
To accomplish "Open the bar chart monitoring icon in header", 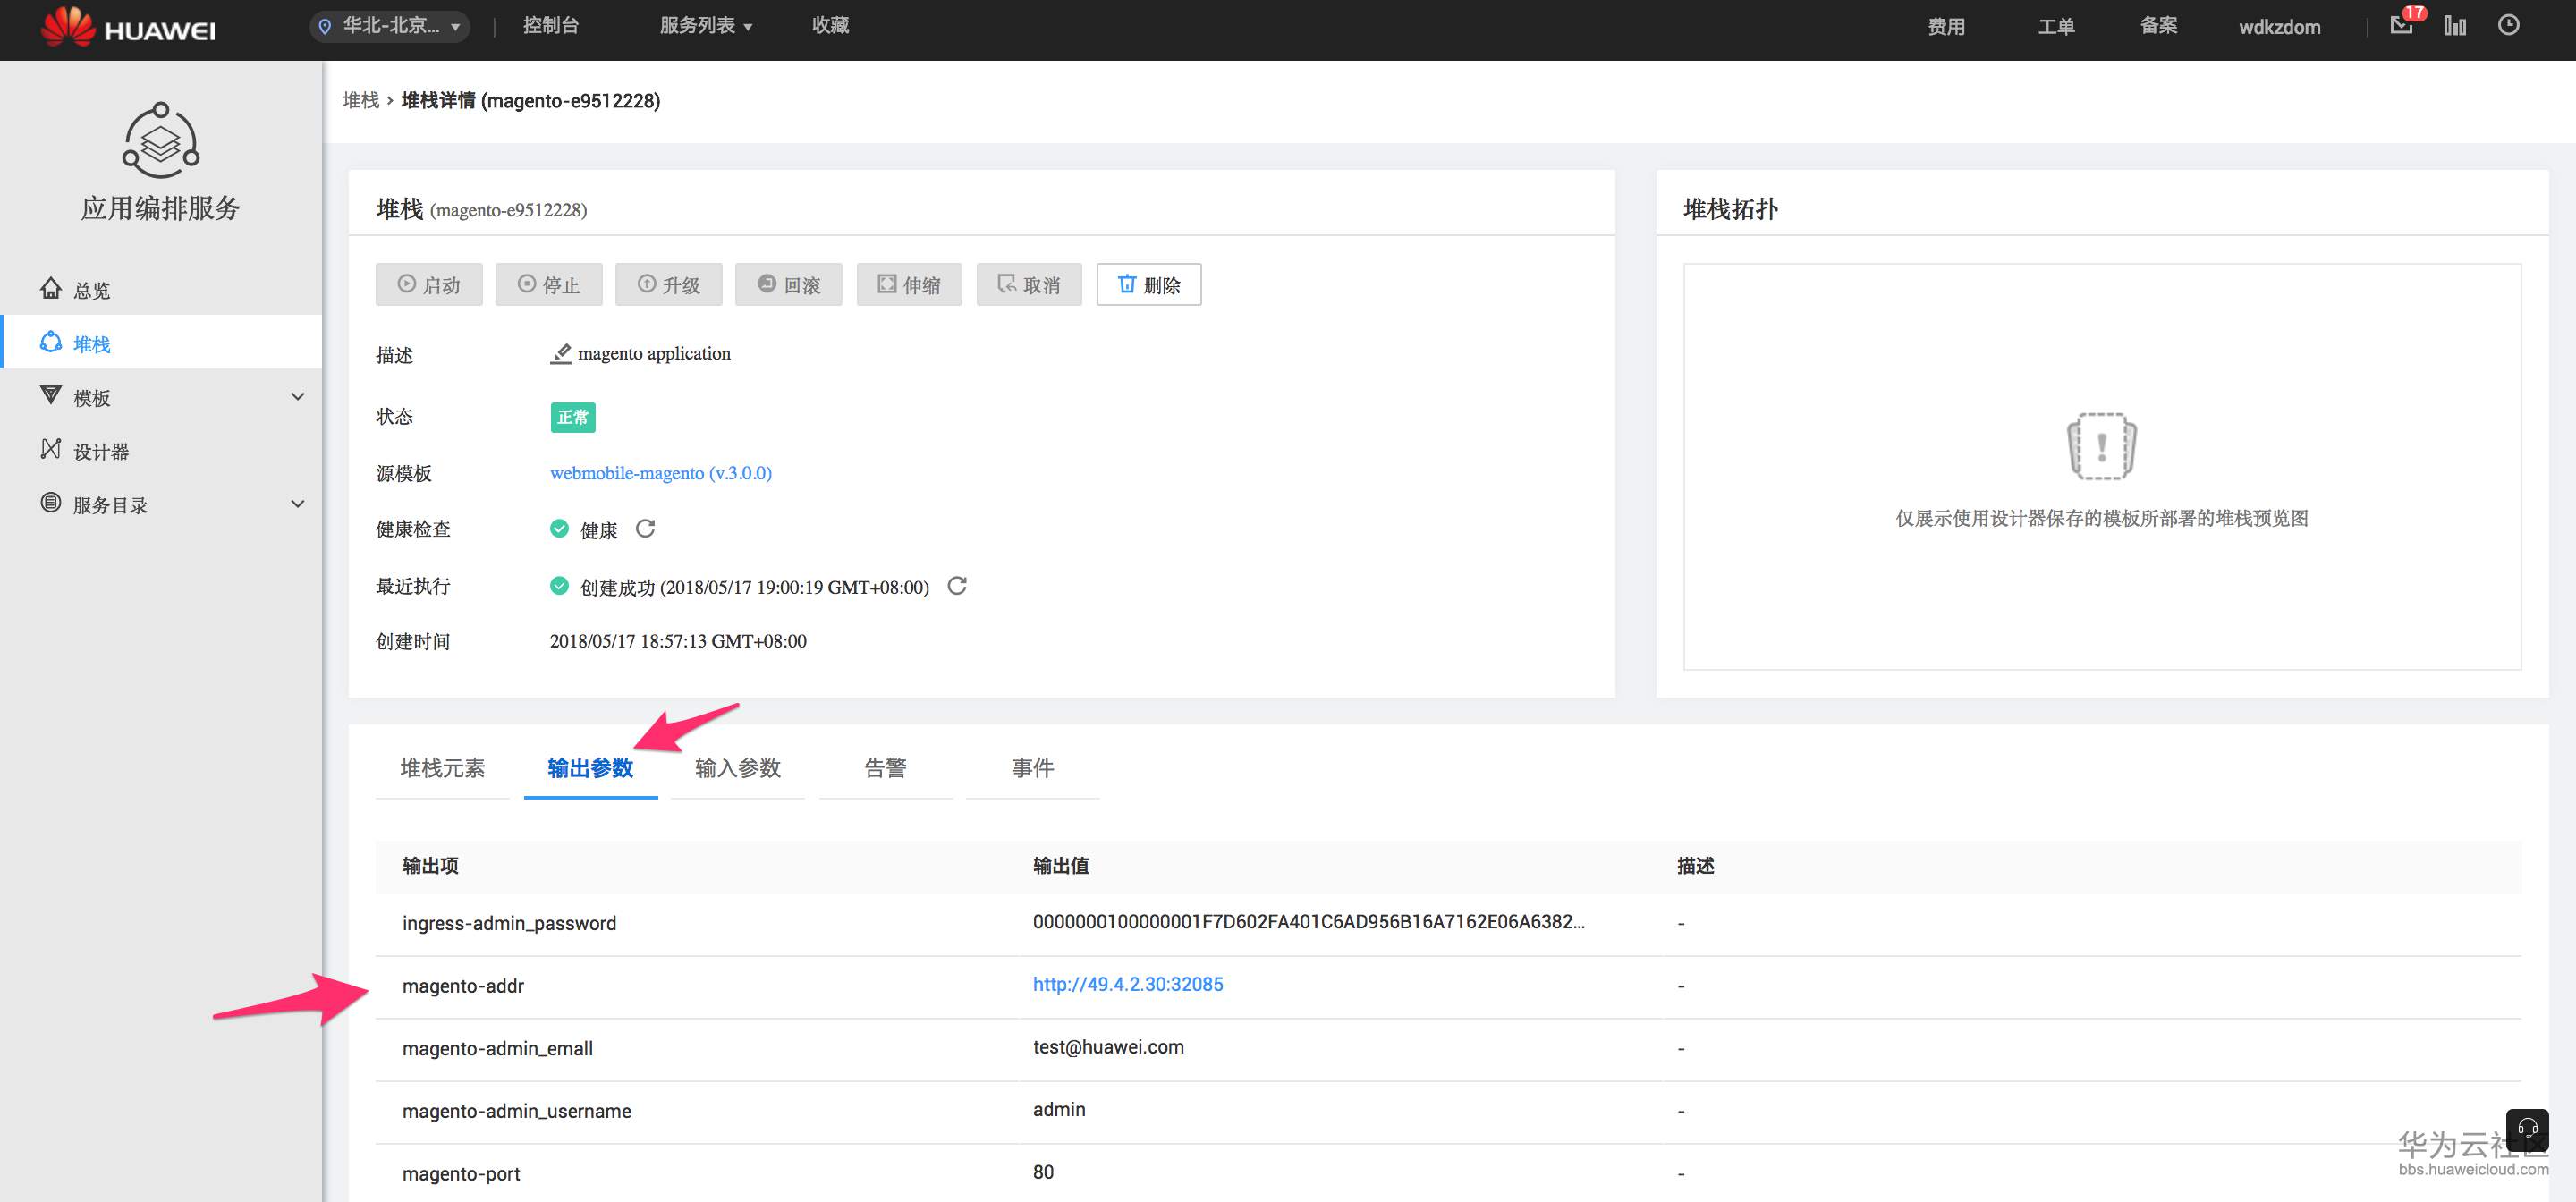I will coord(2454,26).
